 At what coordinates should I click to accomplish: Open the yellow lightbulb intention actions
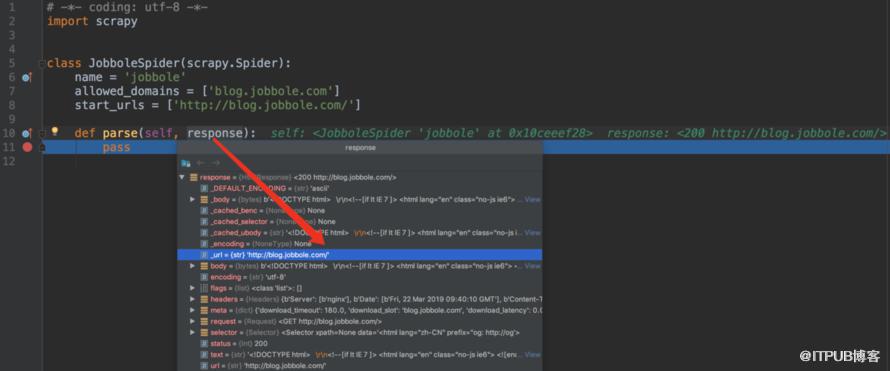click(54, 132)
